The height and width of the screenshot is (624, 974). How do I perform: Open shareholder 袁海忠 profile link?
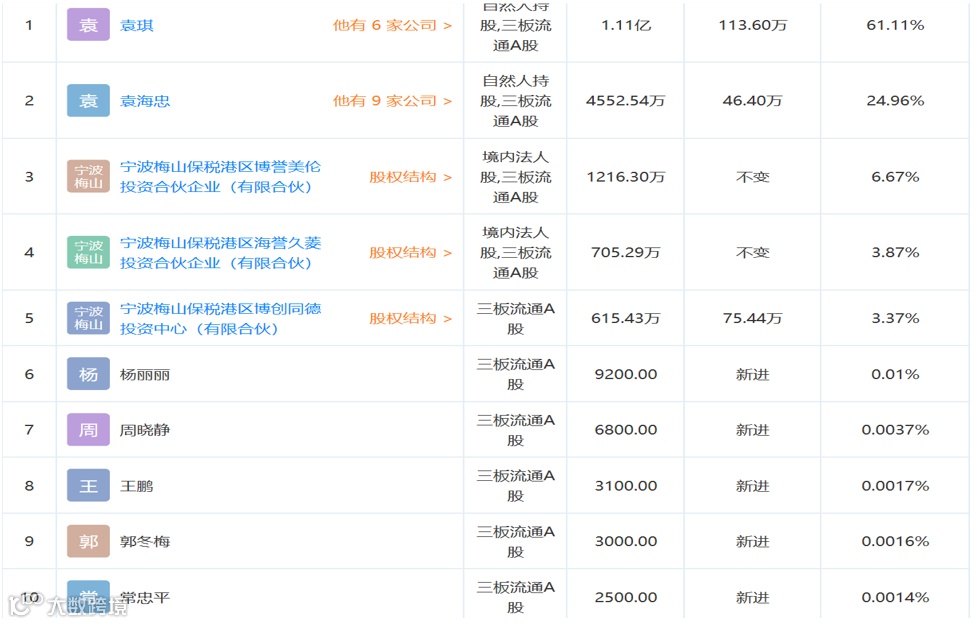tap(145, 101)
